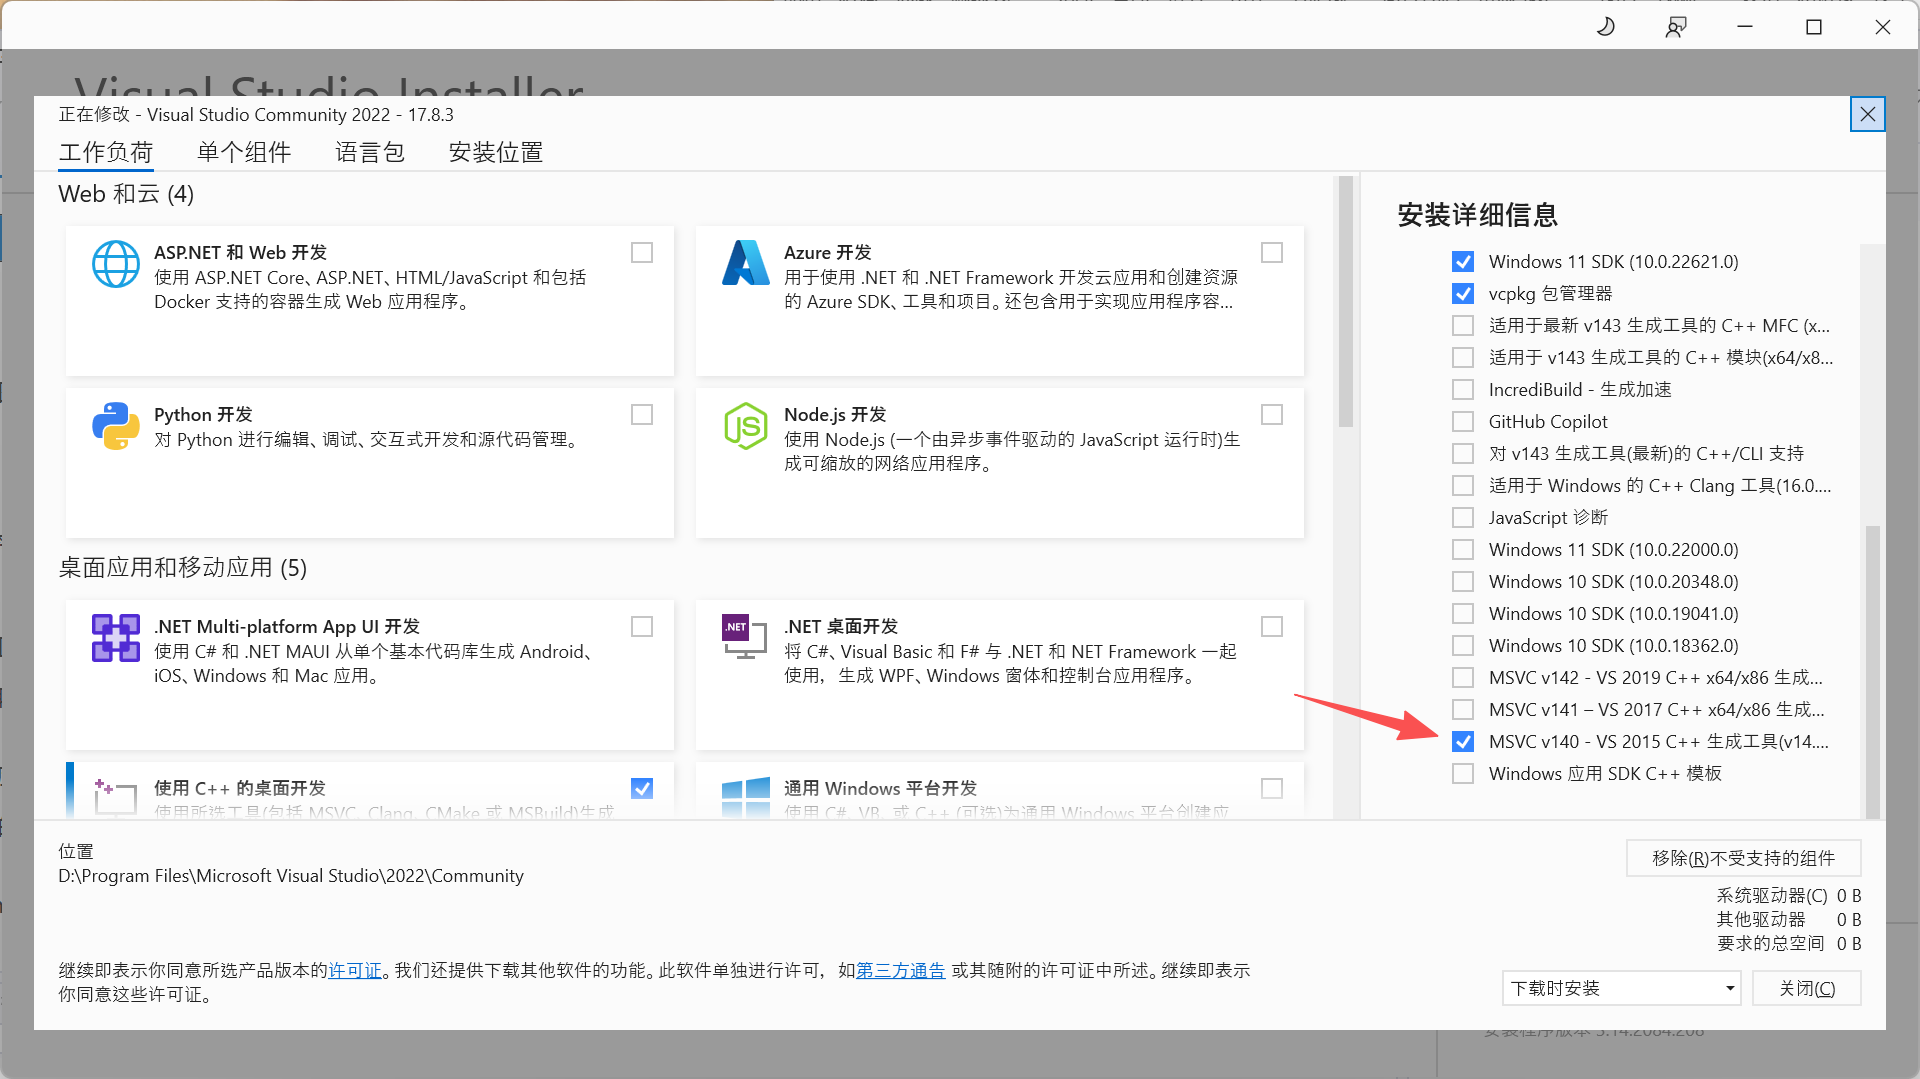Click the Azure development logo icon
1920x1079 pixels.
coord(746,263)
